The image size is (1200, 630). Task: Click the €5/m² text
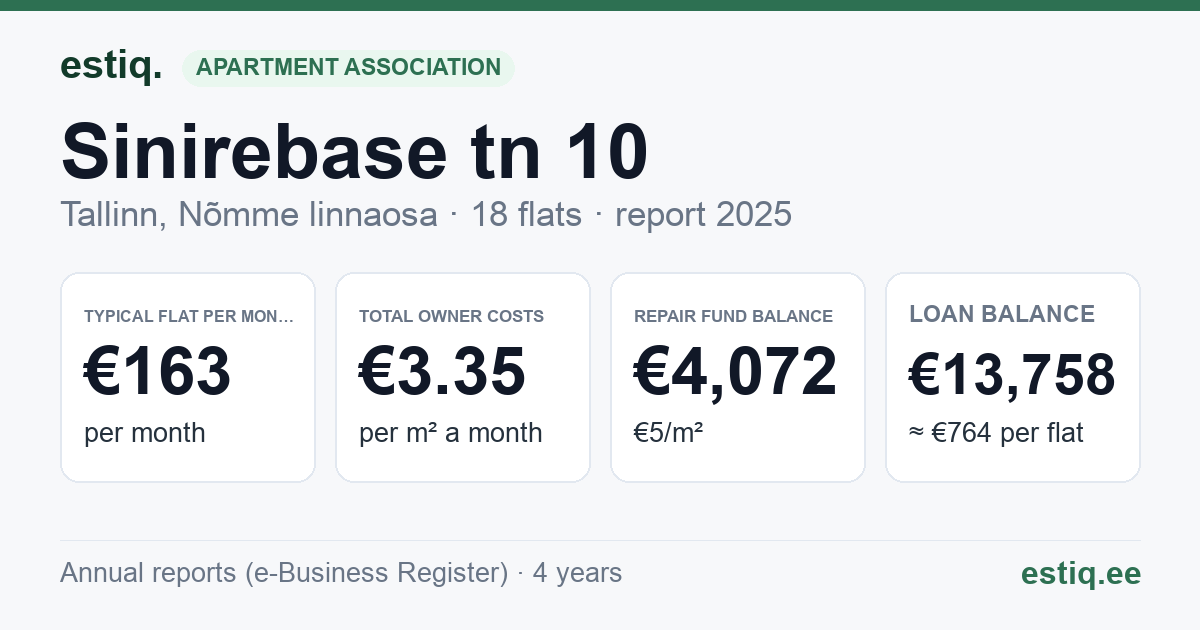click(668, 433)
